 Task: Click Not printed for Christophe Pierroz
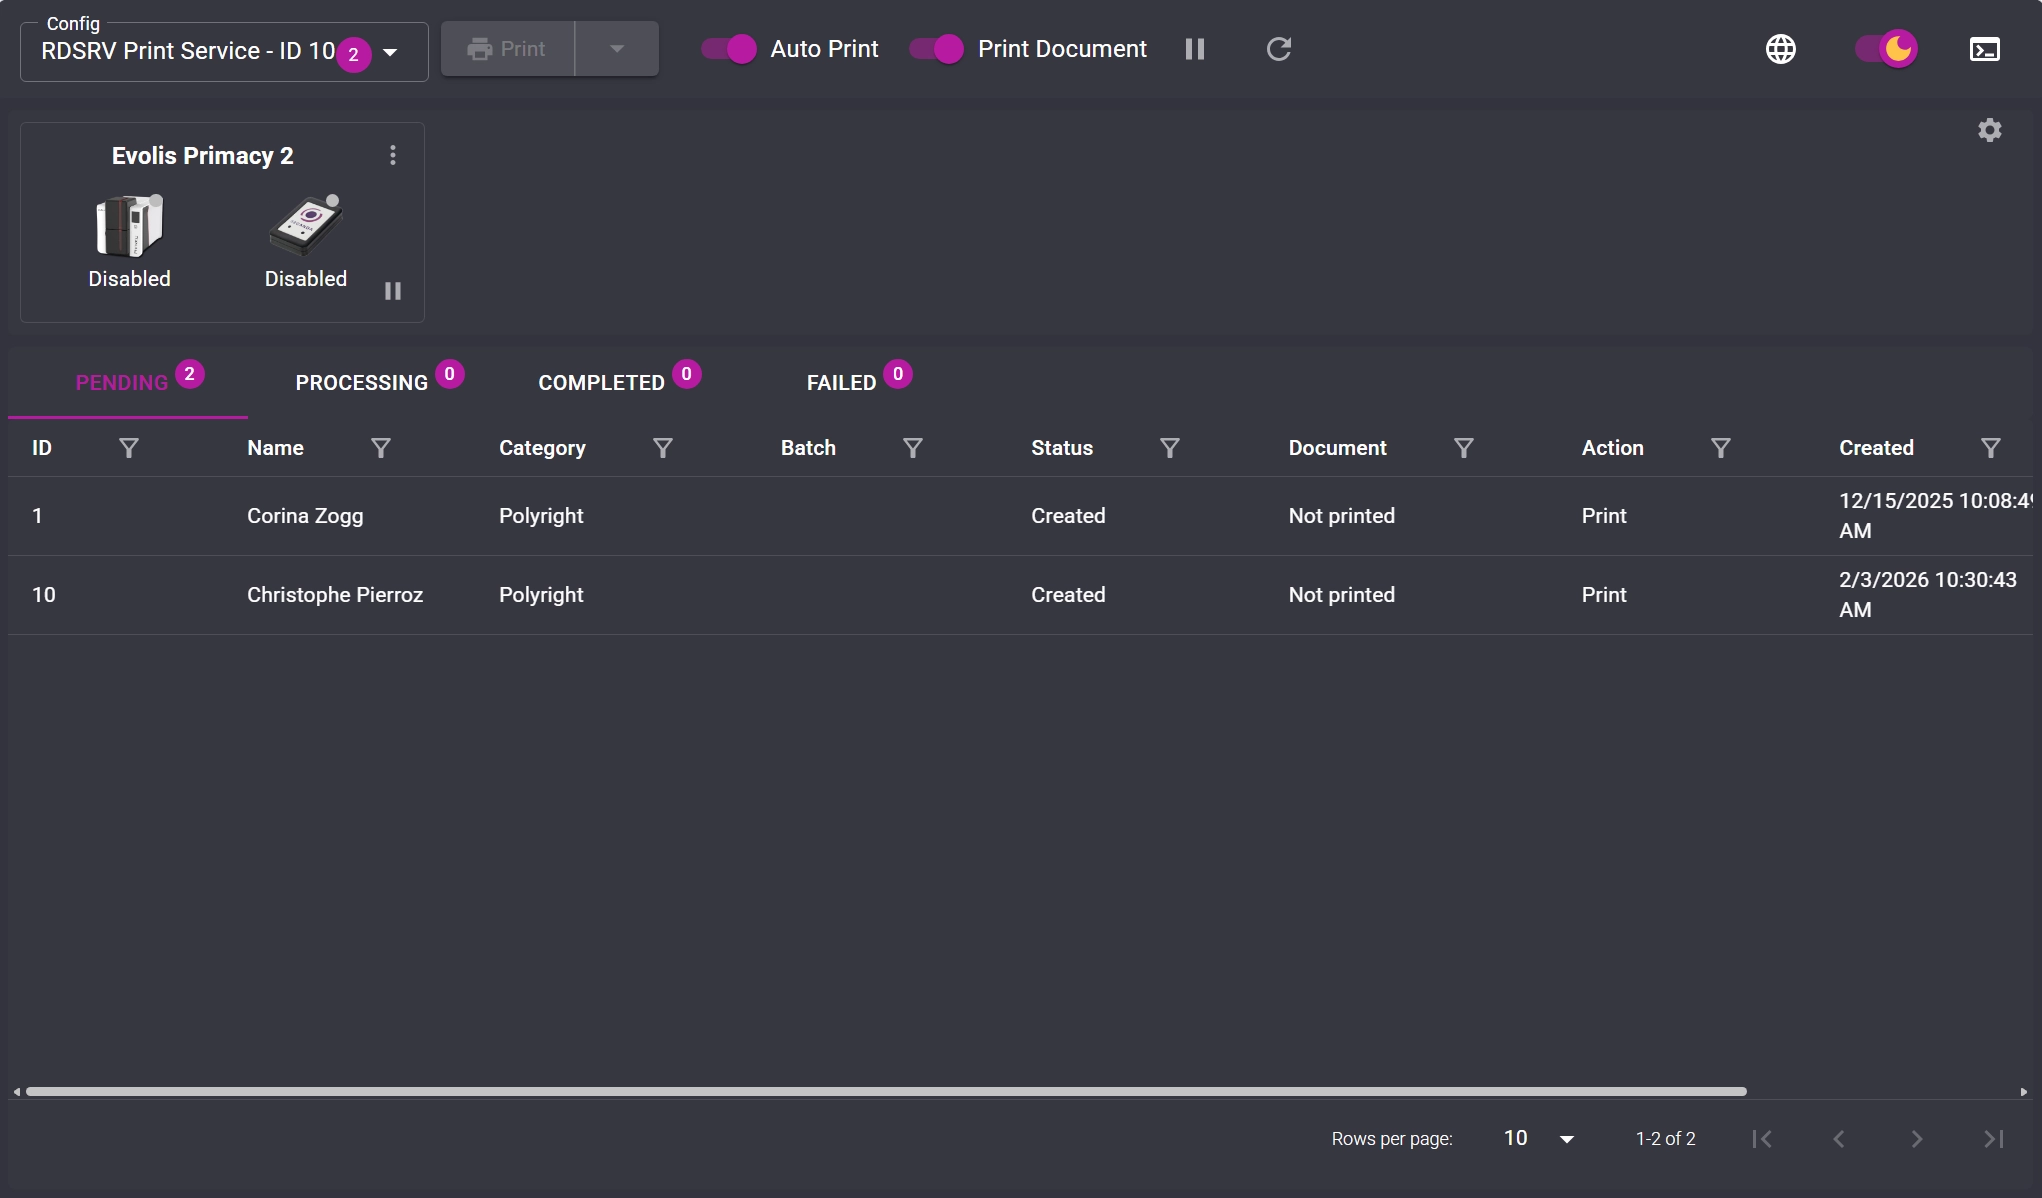click(x=1341, y=595)
